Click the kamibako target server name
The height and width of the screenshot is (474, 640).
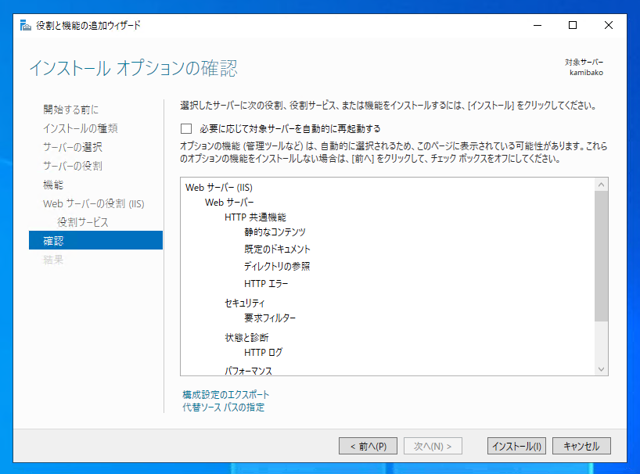pos(586,73)
